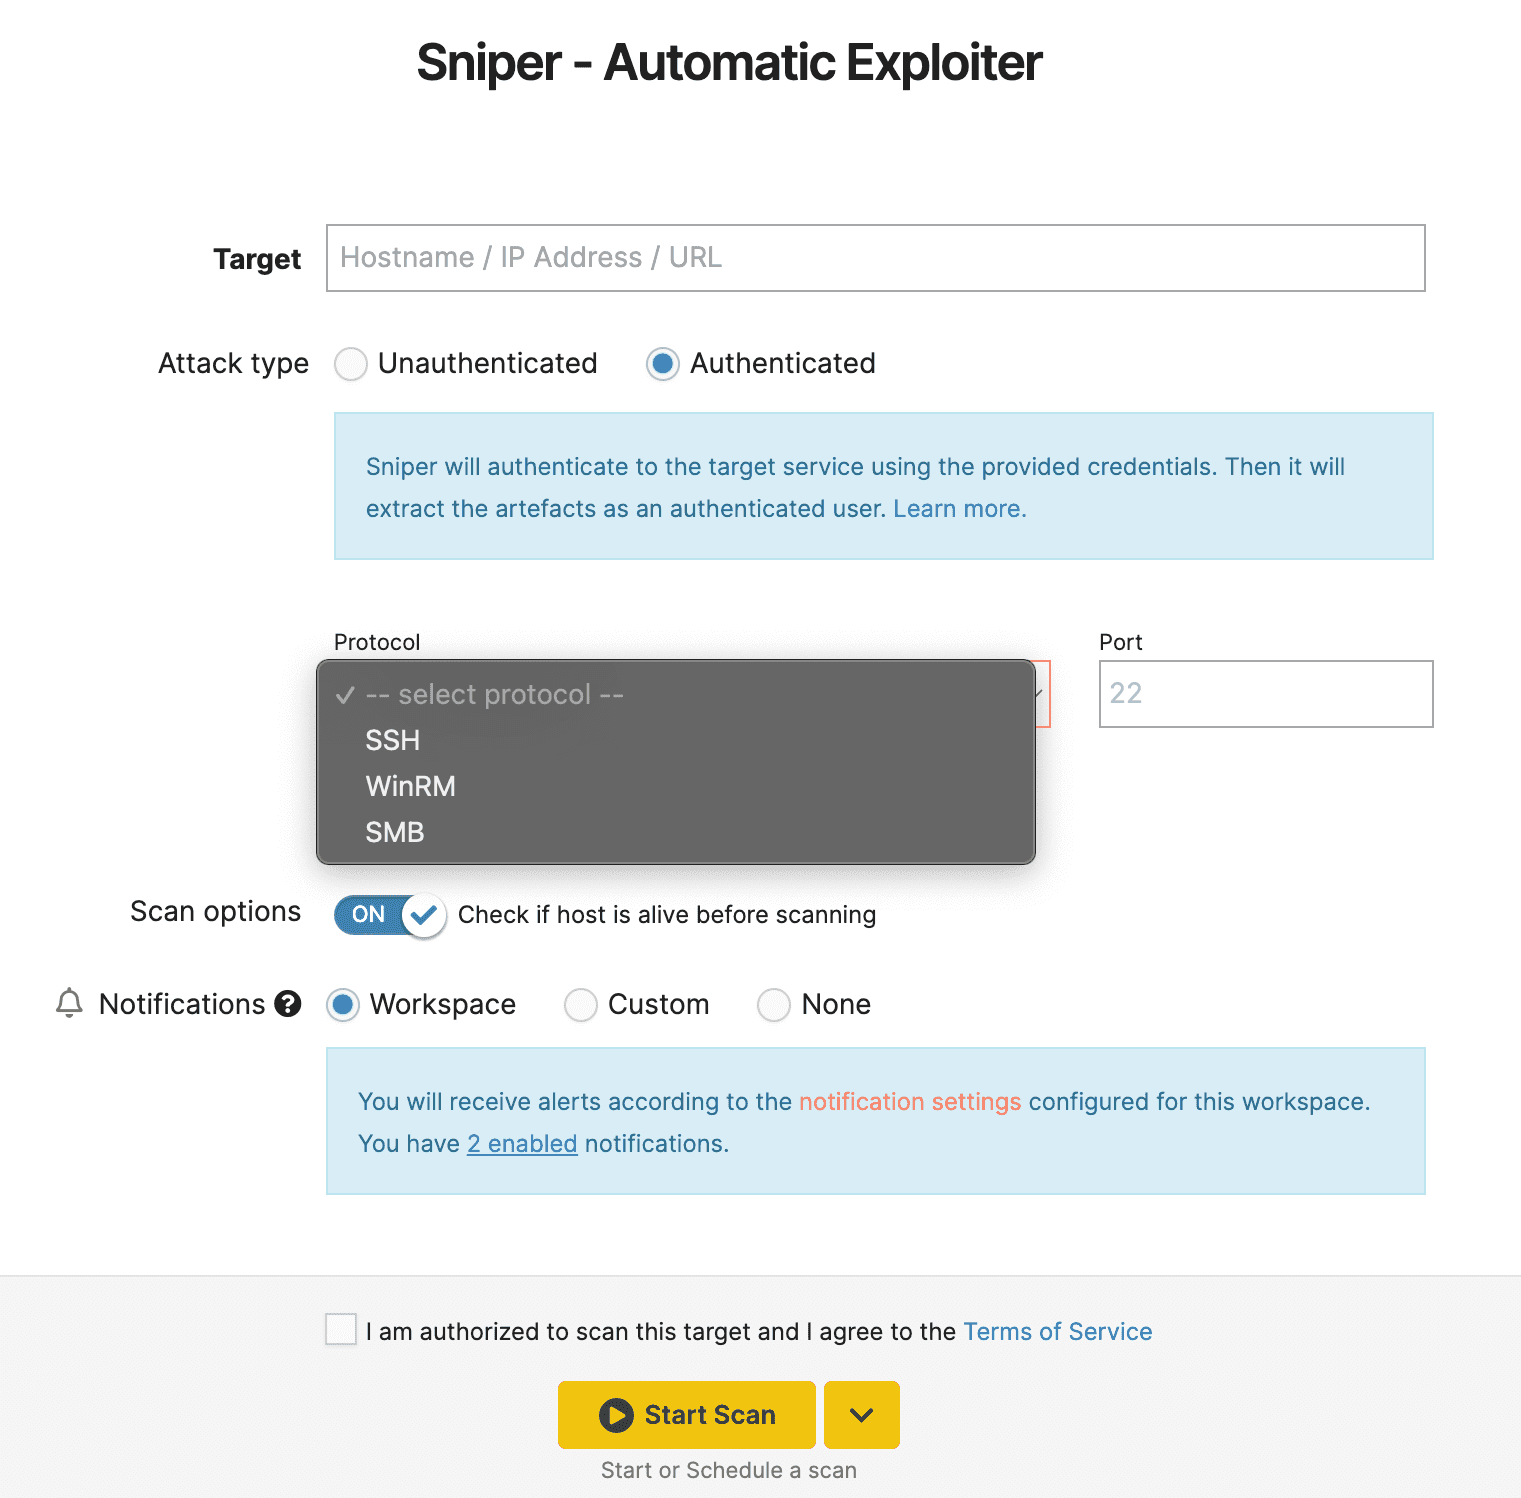Select Custom notifications option
This screenshot has height=1498, width=1521.
click(581, 1005)
